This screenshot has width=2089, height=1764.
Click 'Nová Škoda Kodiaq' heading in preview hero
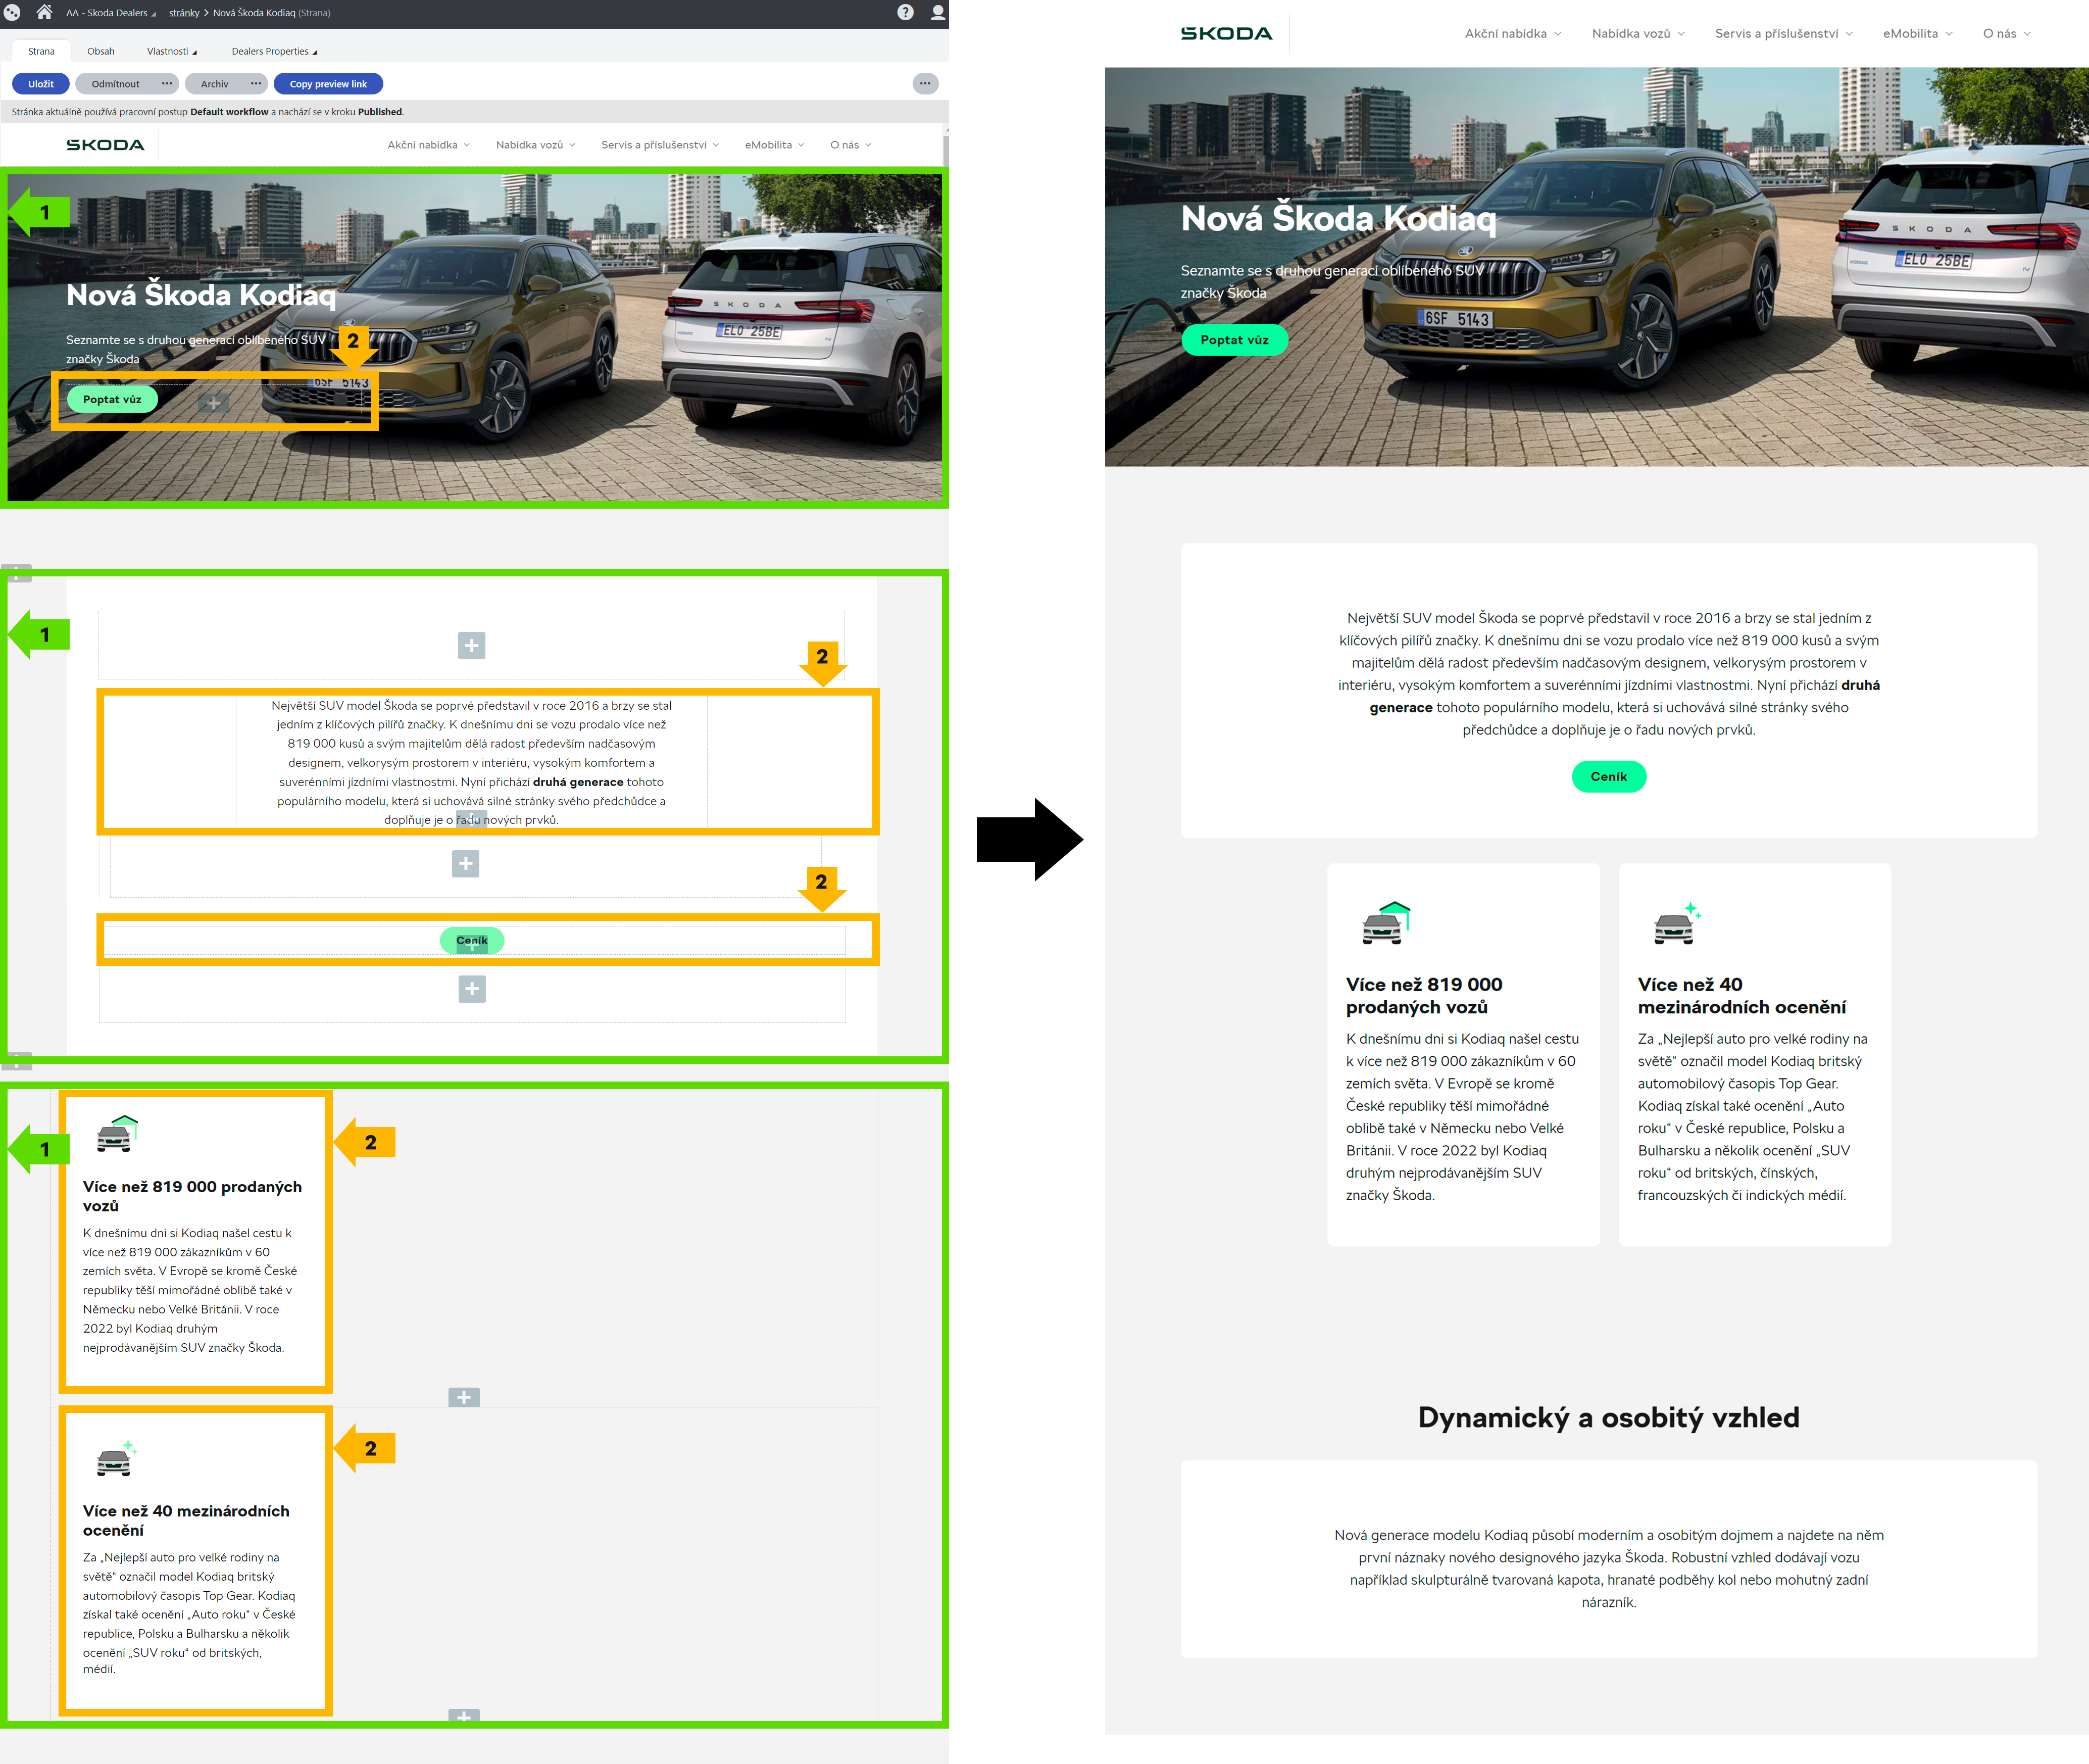click(1338, 218)
